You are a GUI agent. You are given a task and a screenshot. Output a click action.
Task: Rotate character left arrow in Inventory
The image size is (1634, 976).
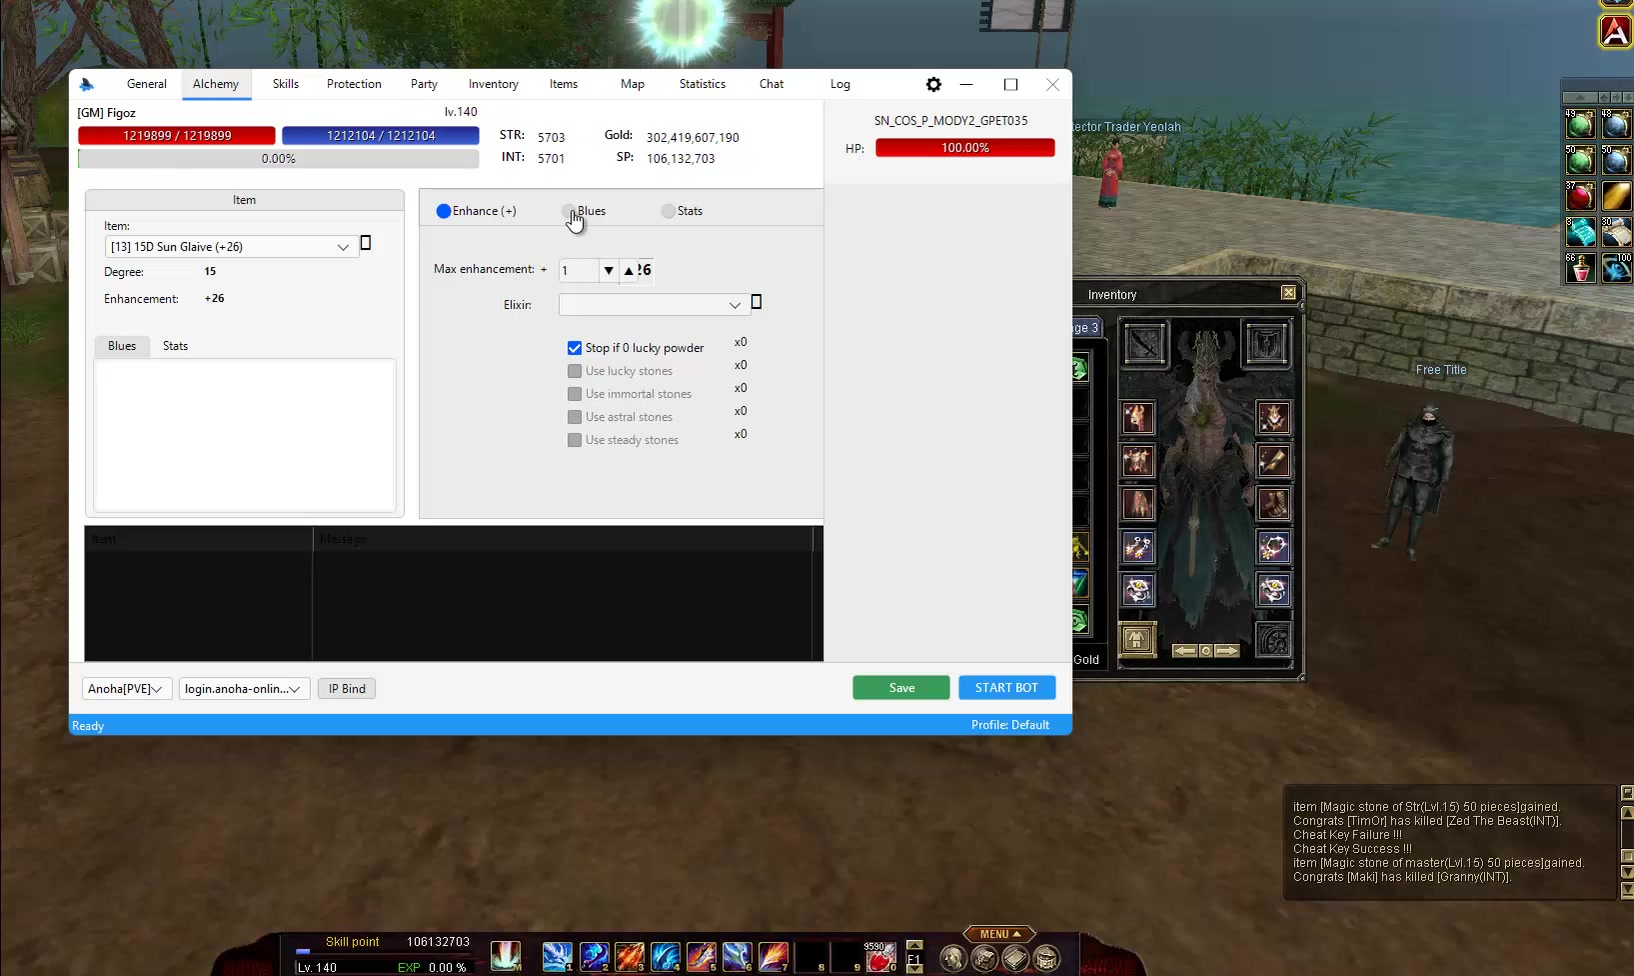[x=1184, y=651]
